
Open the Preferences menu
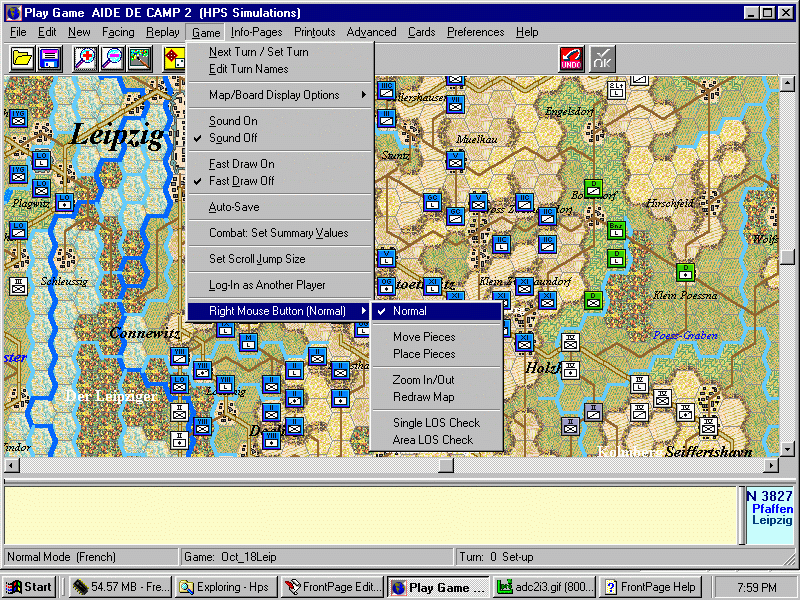pyautogui.click(x=476, y=32)
